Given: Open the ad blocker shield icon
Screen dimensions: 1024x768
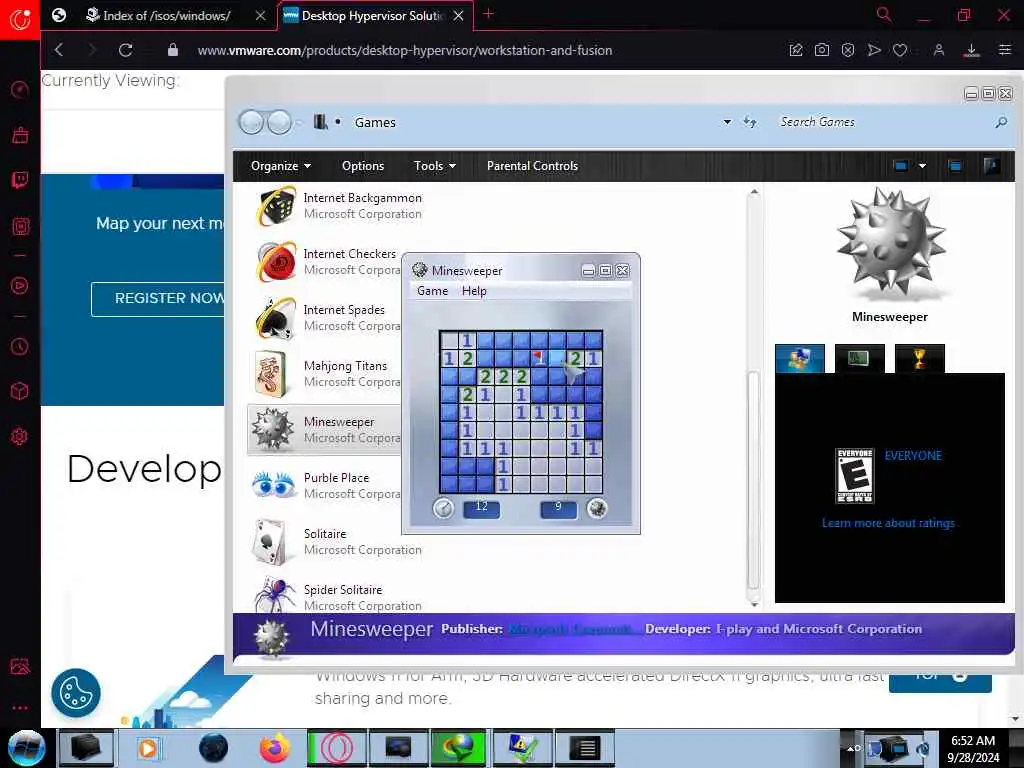Looking at the screenshot, I should 848,50.
